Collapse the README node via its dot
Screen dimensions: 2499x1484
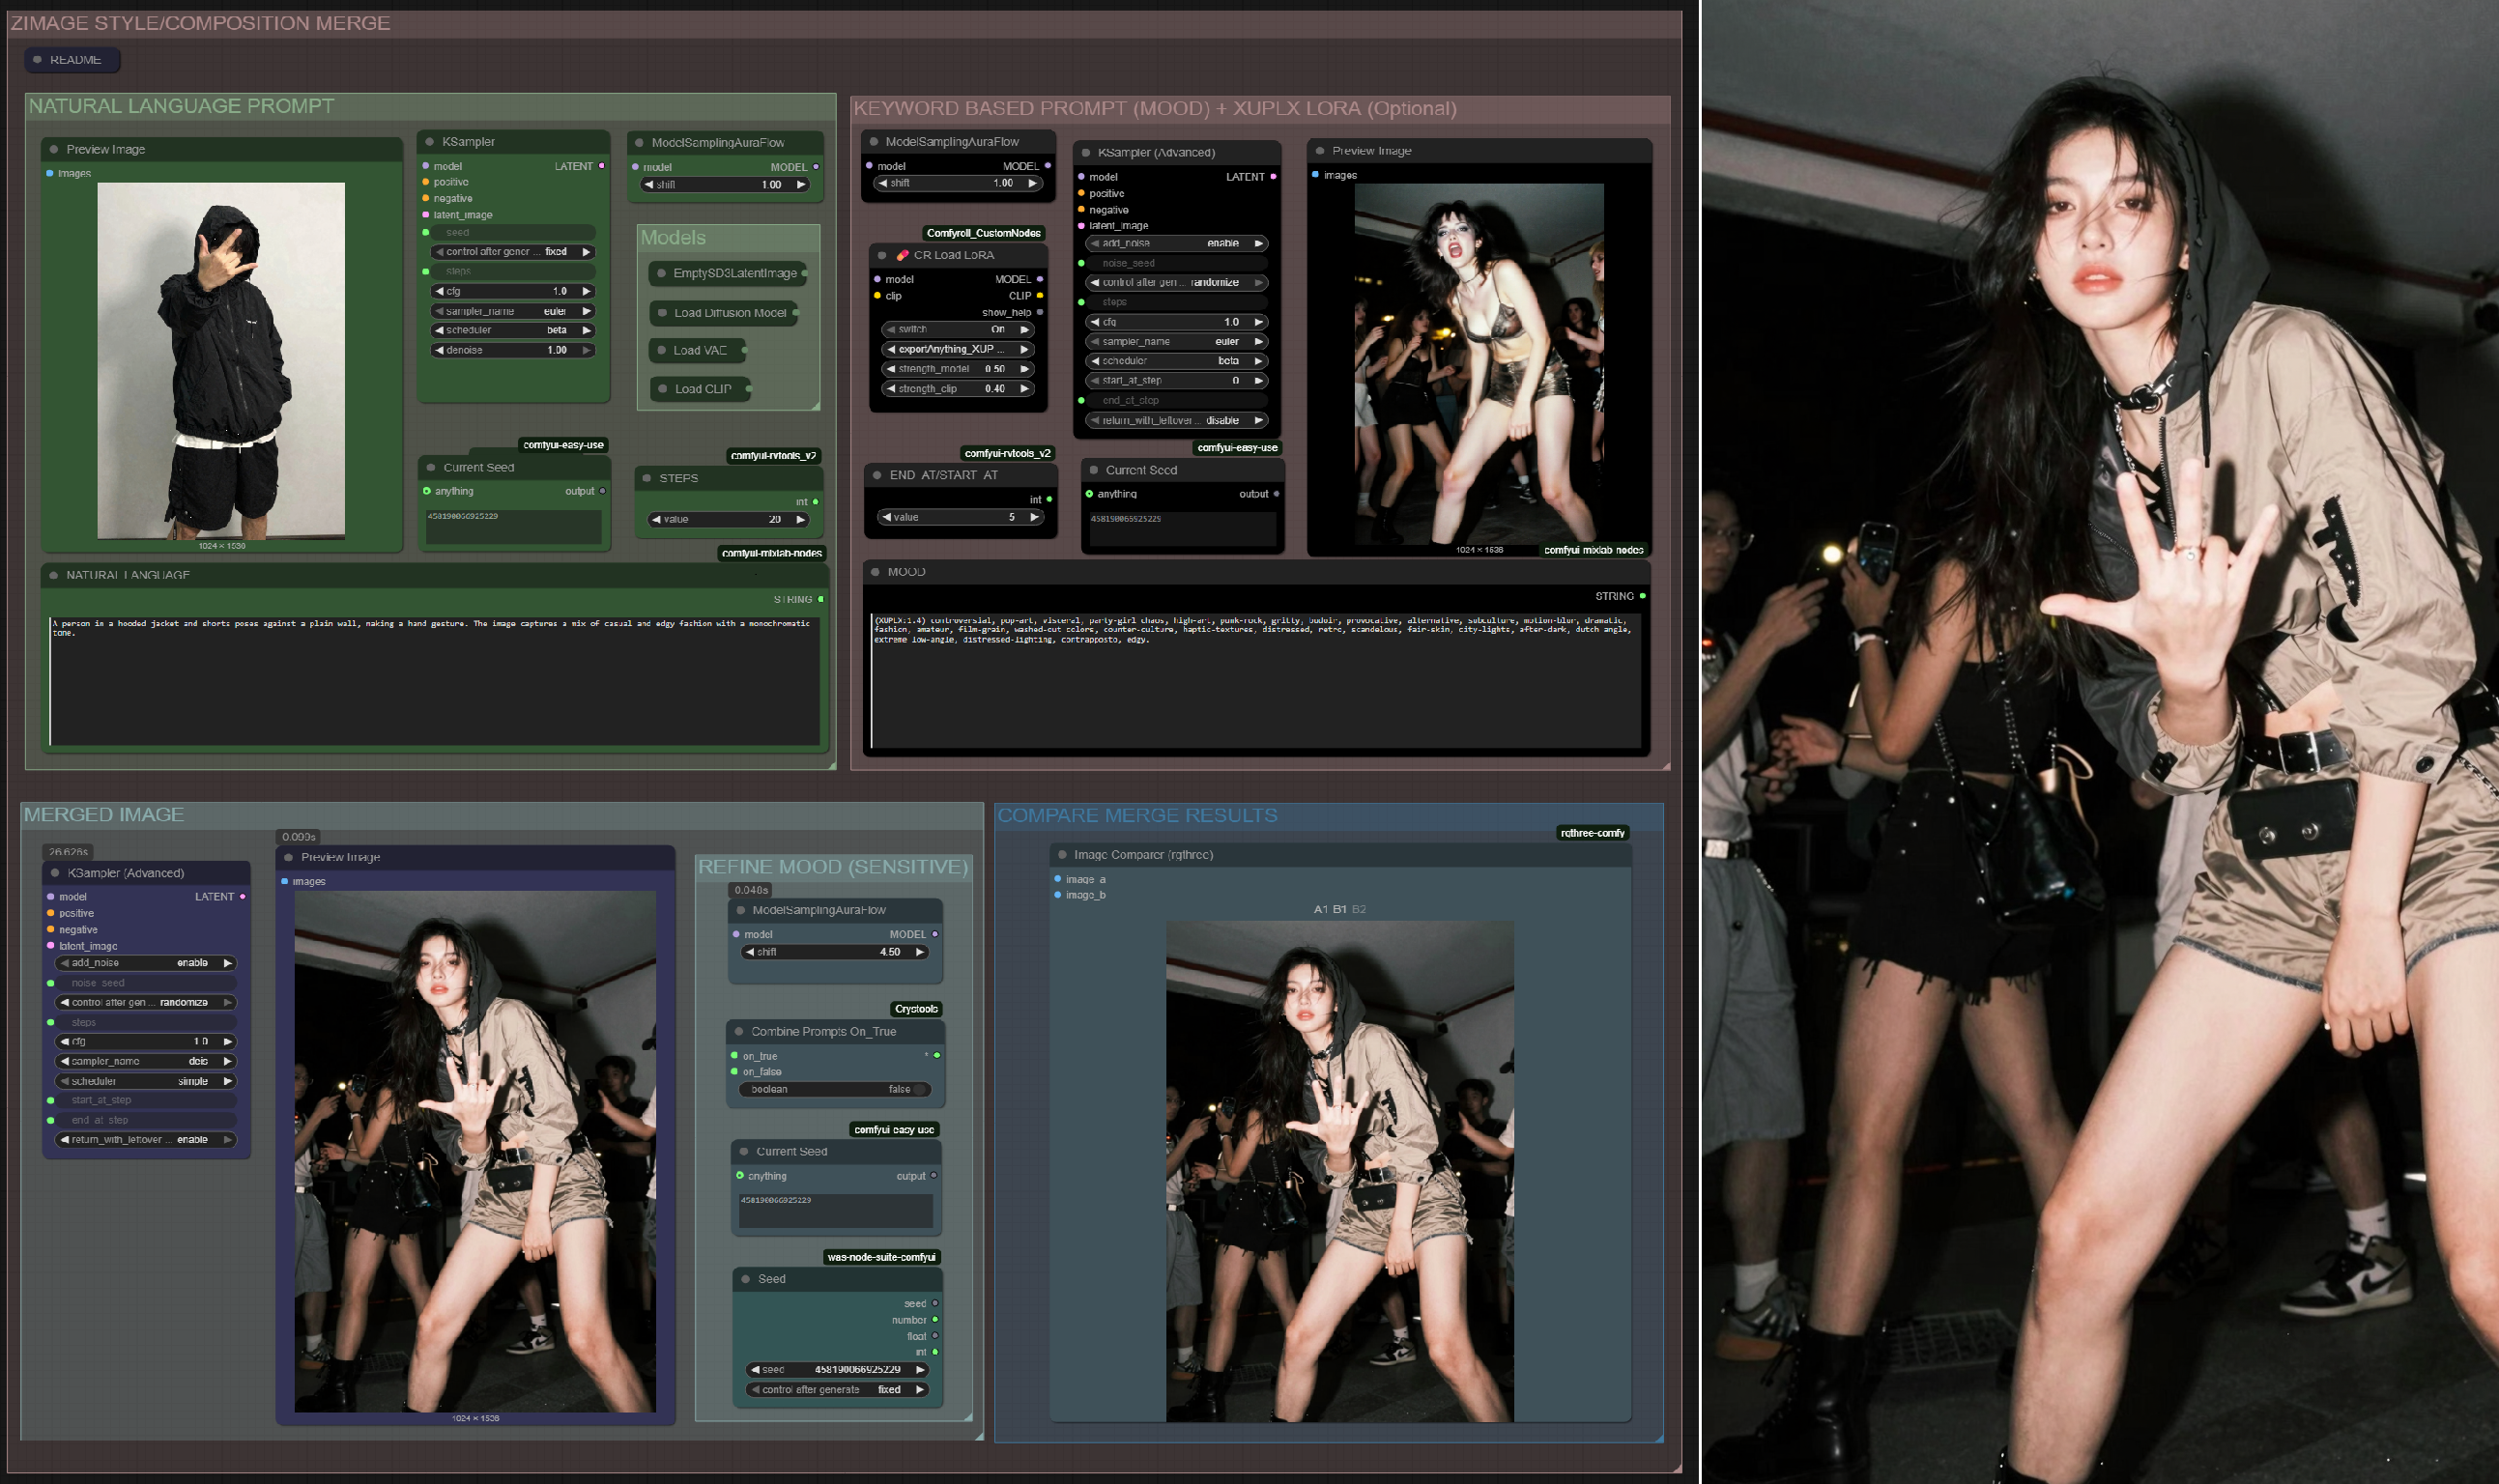point(38,60)
